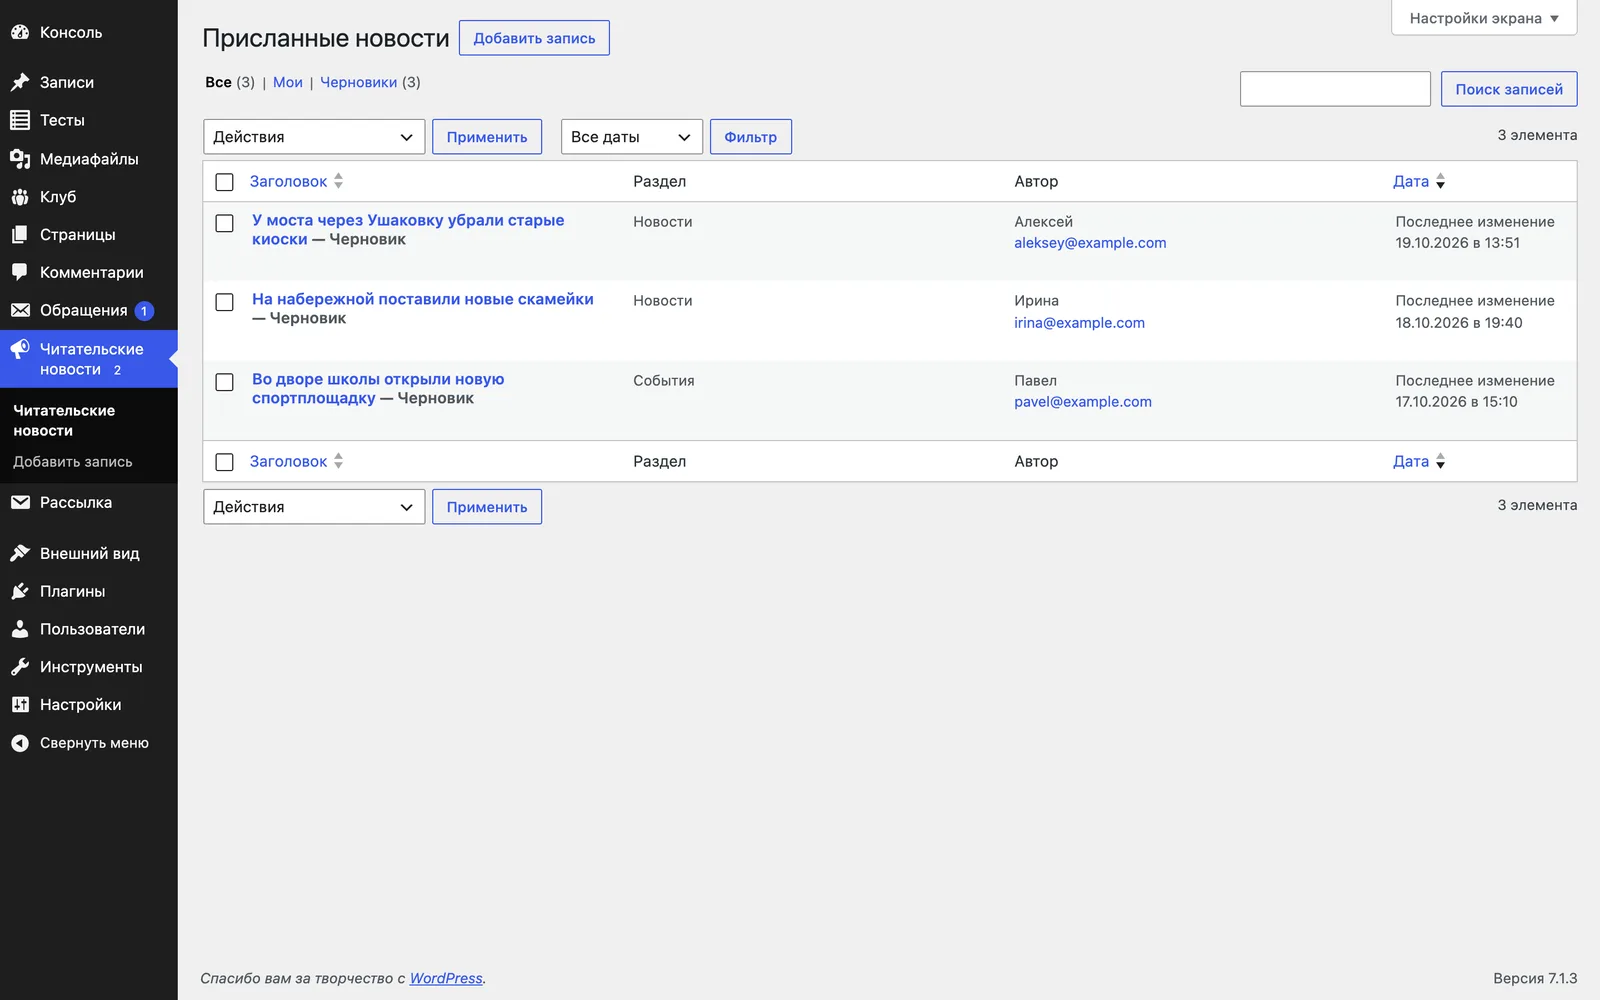Select the checkbox for the Ушаковку киоски post
The image size is (1600, 1000).
[224, 223]
